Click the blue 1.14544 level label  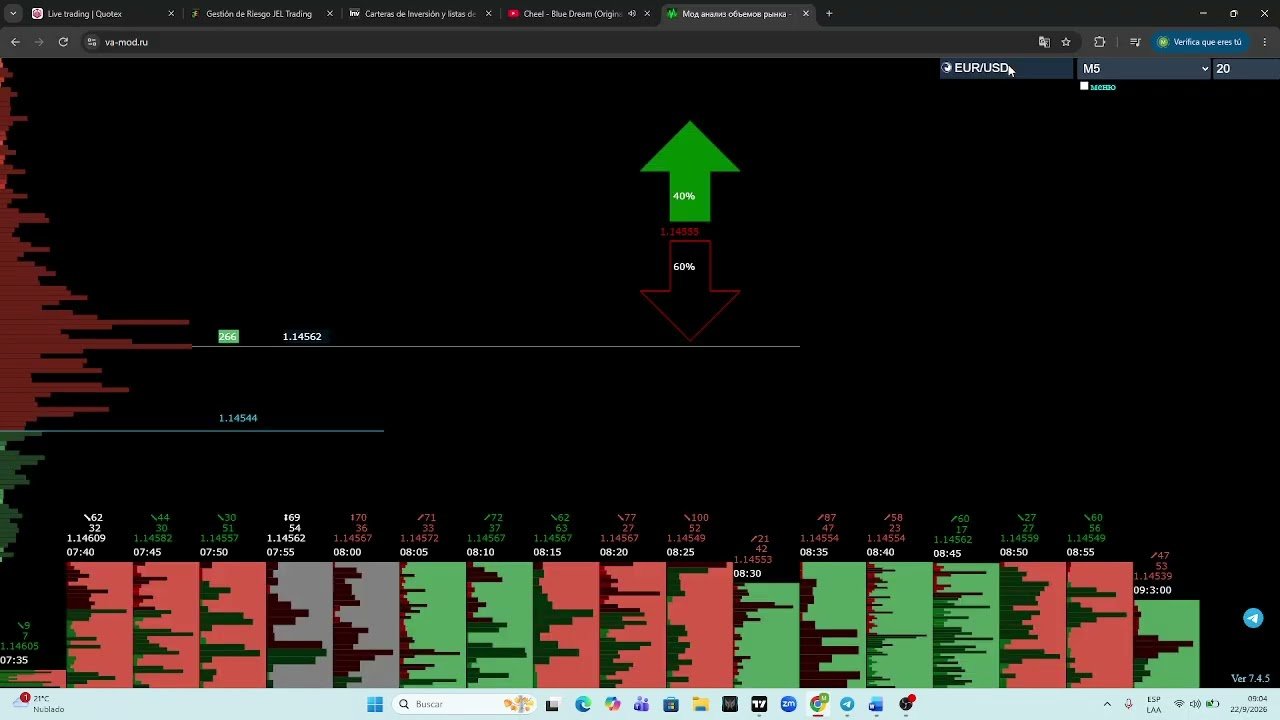pyautogui.click(x=238, y=418)
